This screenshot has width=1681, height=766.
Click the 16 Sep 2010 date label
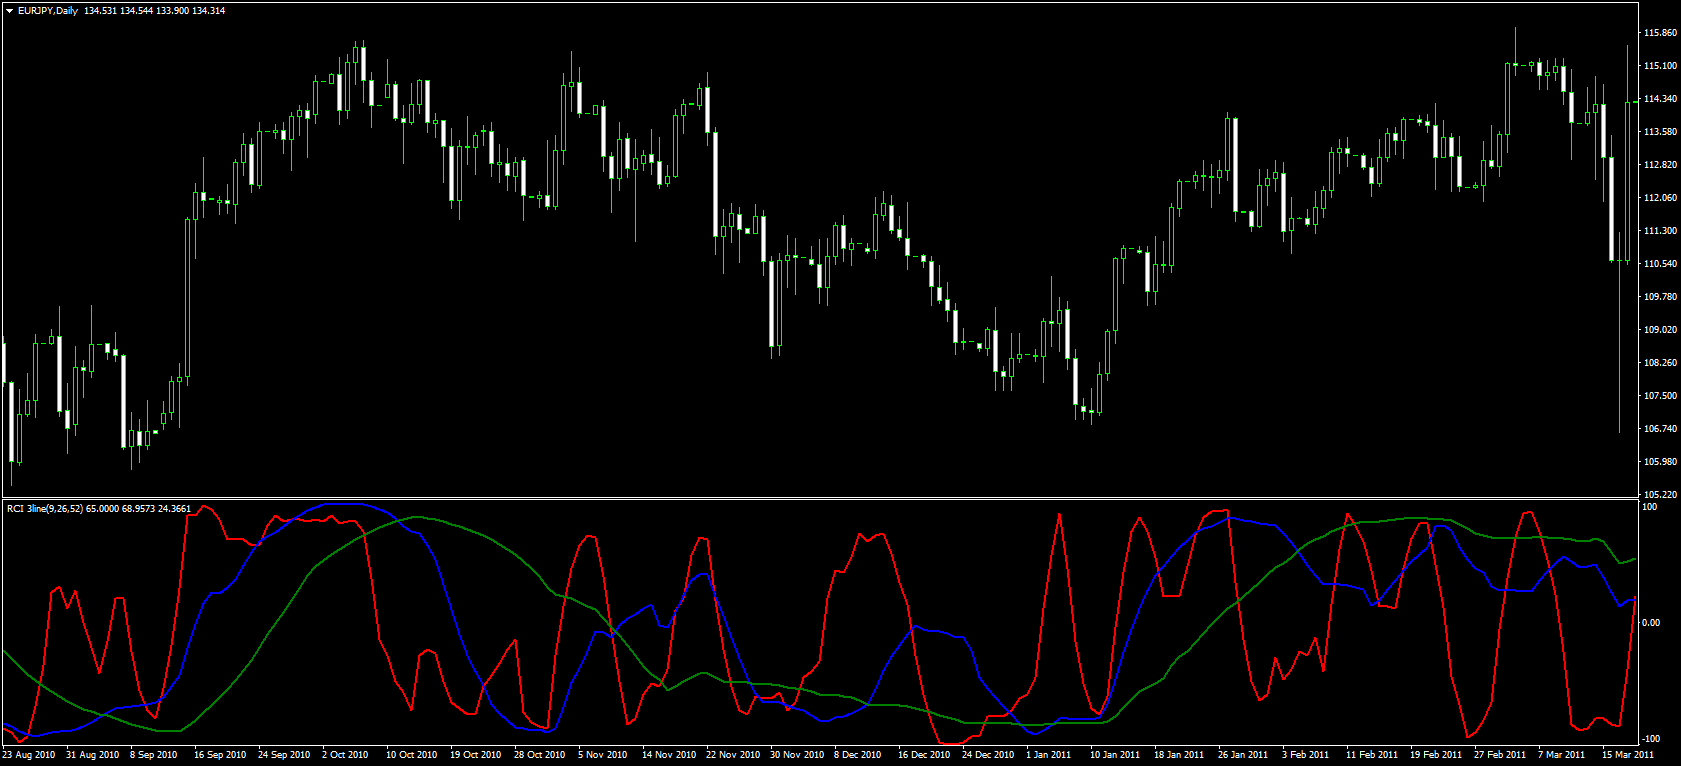pos(220,755)
